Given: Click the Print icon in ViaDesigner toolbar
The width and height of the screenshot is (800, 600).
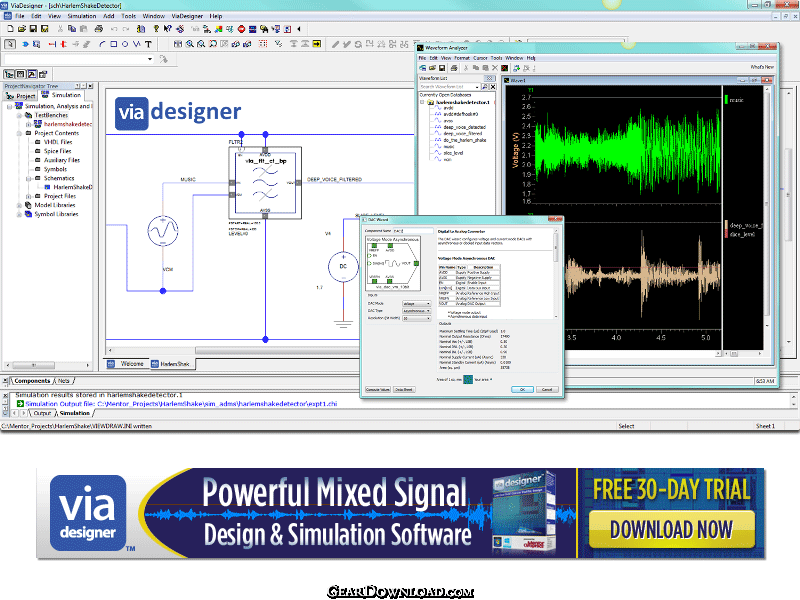Looking at the screenshot, I should point(98,29).
